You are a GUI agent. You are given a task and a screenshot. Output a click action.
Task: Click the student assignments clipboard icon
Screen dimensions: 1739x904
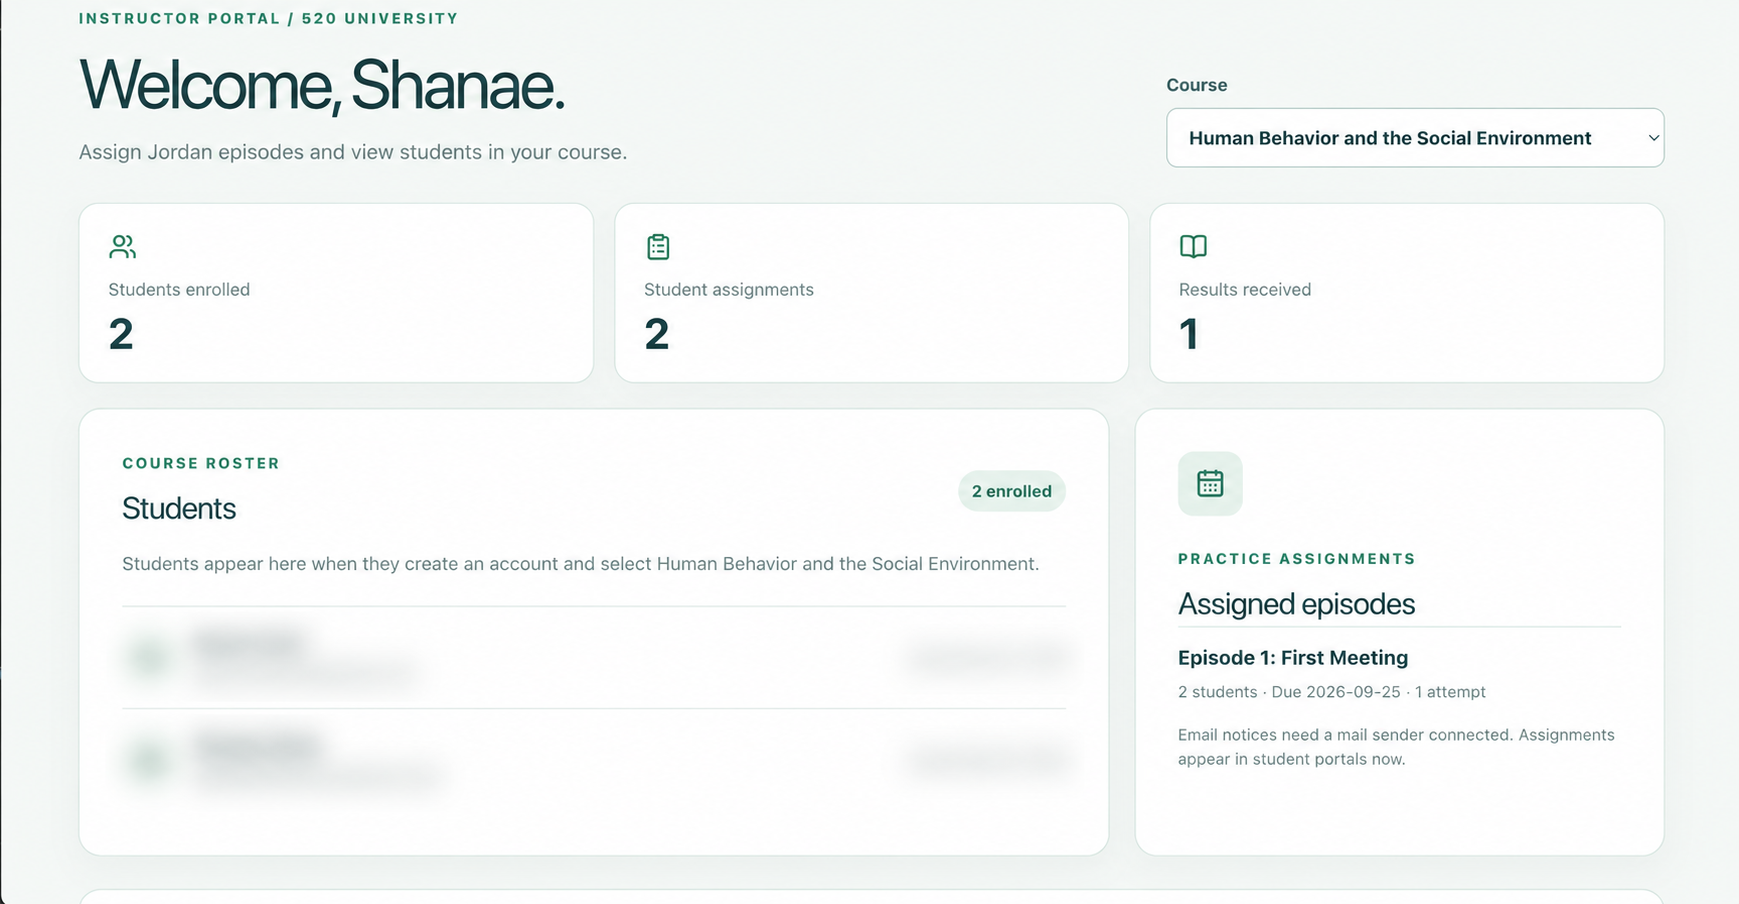[x=658, y=246]
